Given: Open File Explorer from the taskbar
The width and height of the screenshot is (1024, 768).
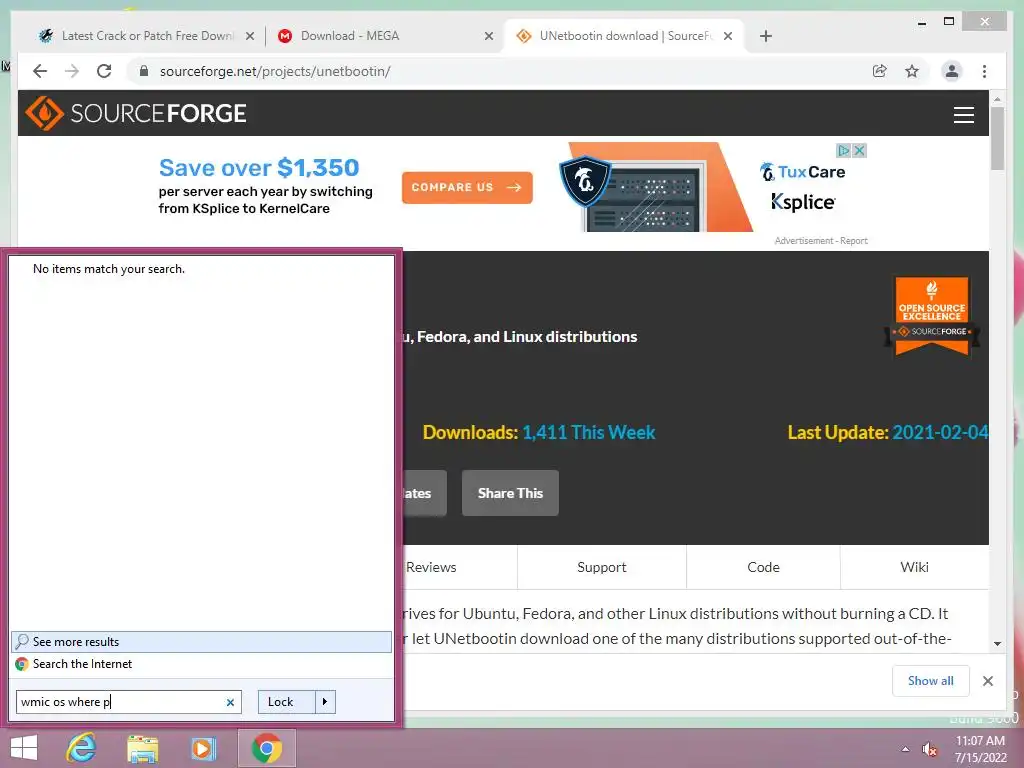Looking at the screenshot, I should point(142,748).
